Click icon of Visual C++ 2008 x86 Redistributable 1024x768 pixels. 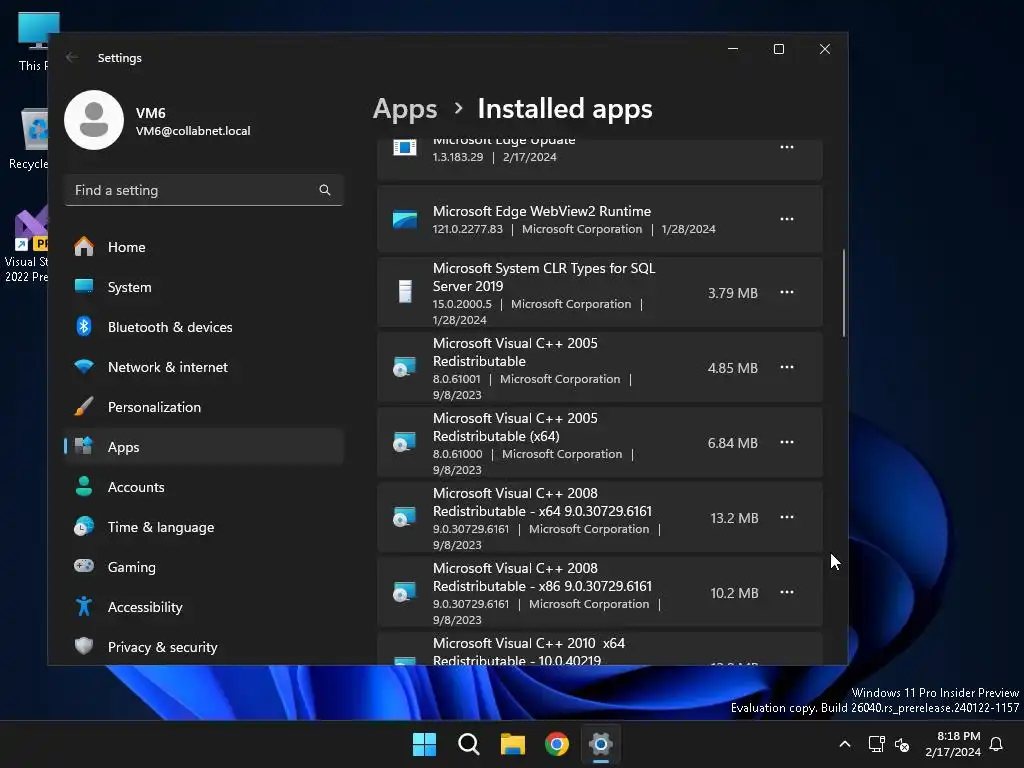(x=404, y=592)
